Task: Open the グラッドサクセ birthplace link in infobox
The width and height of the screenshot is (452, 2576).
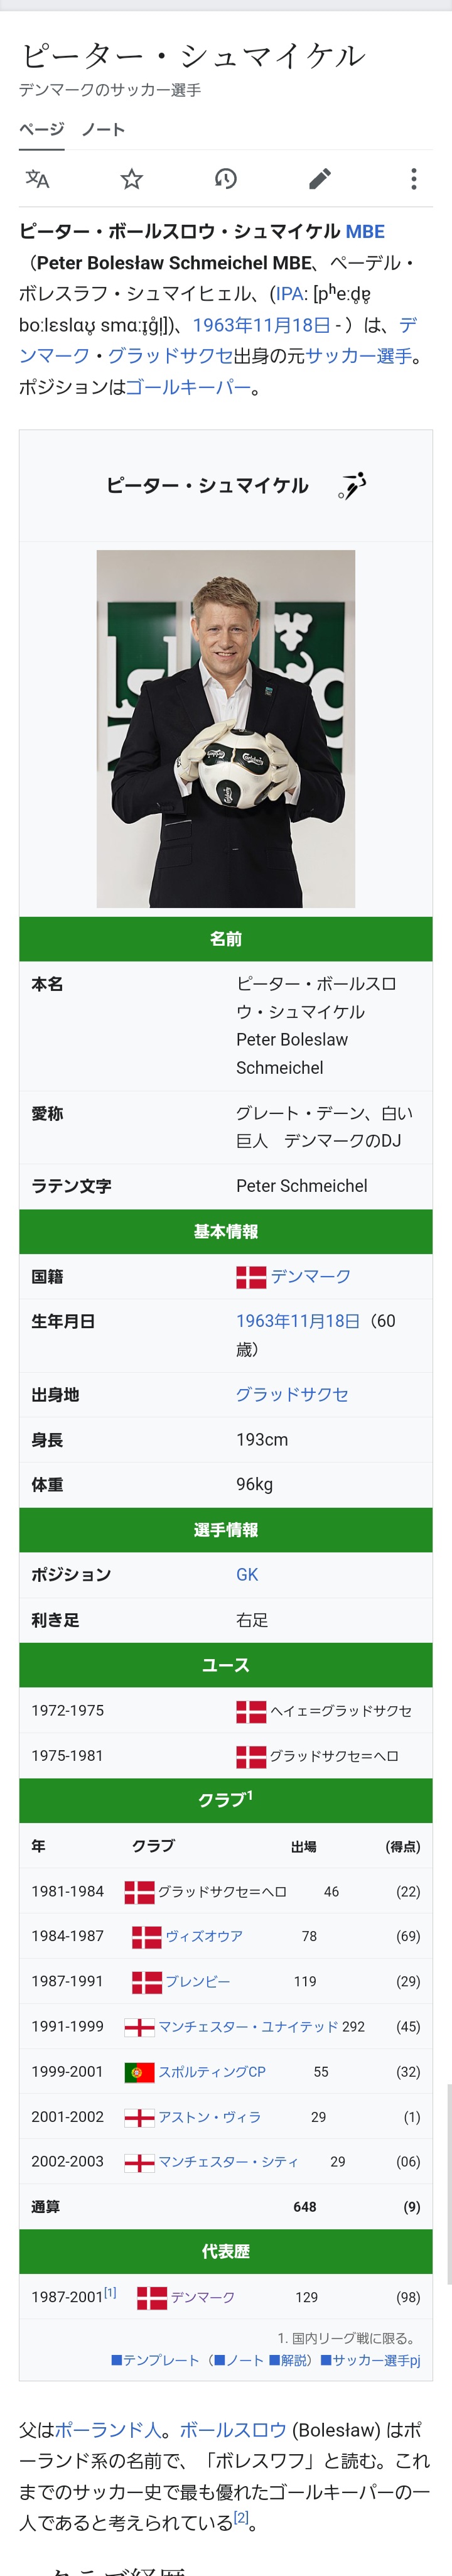Action: pos(292,1394)
